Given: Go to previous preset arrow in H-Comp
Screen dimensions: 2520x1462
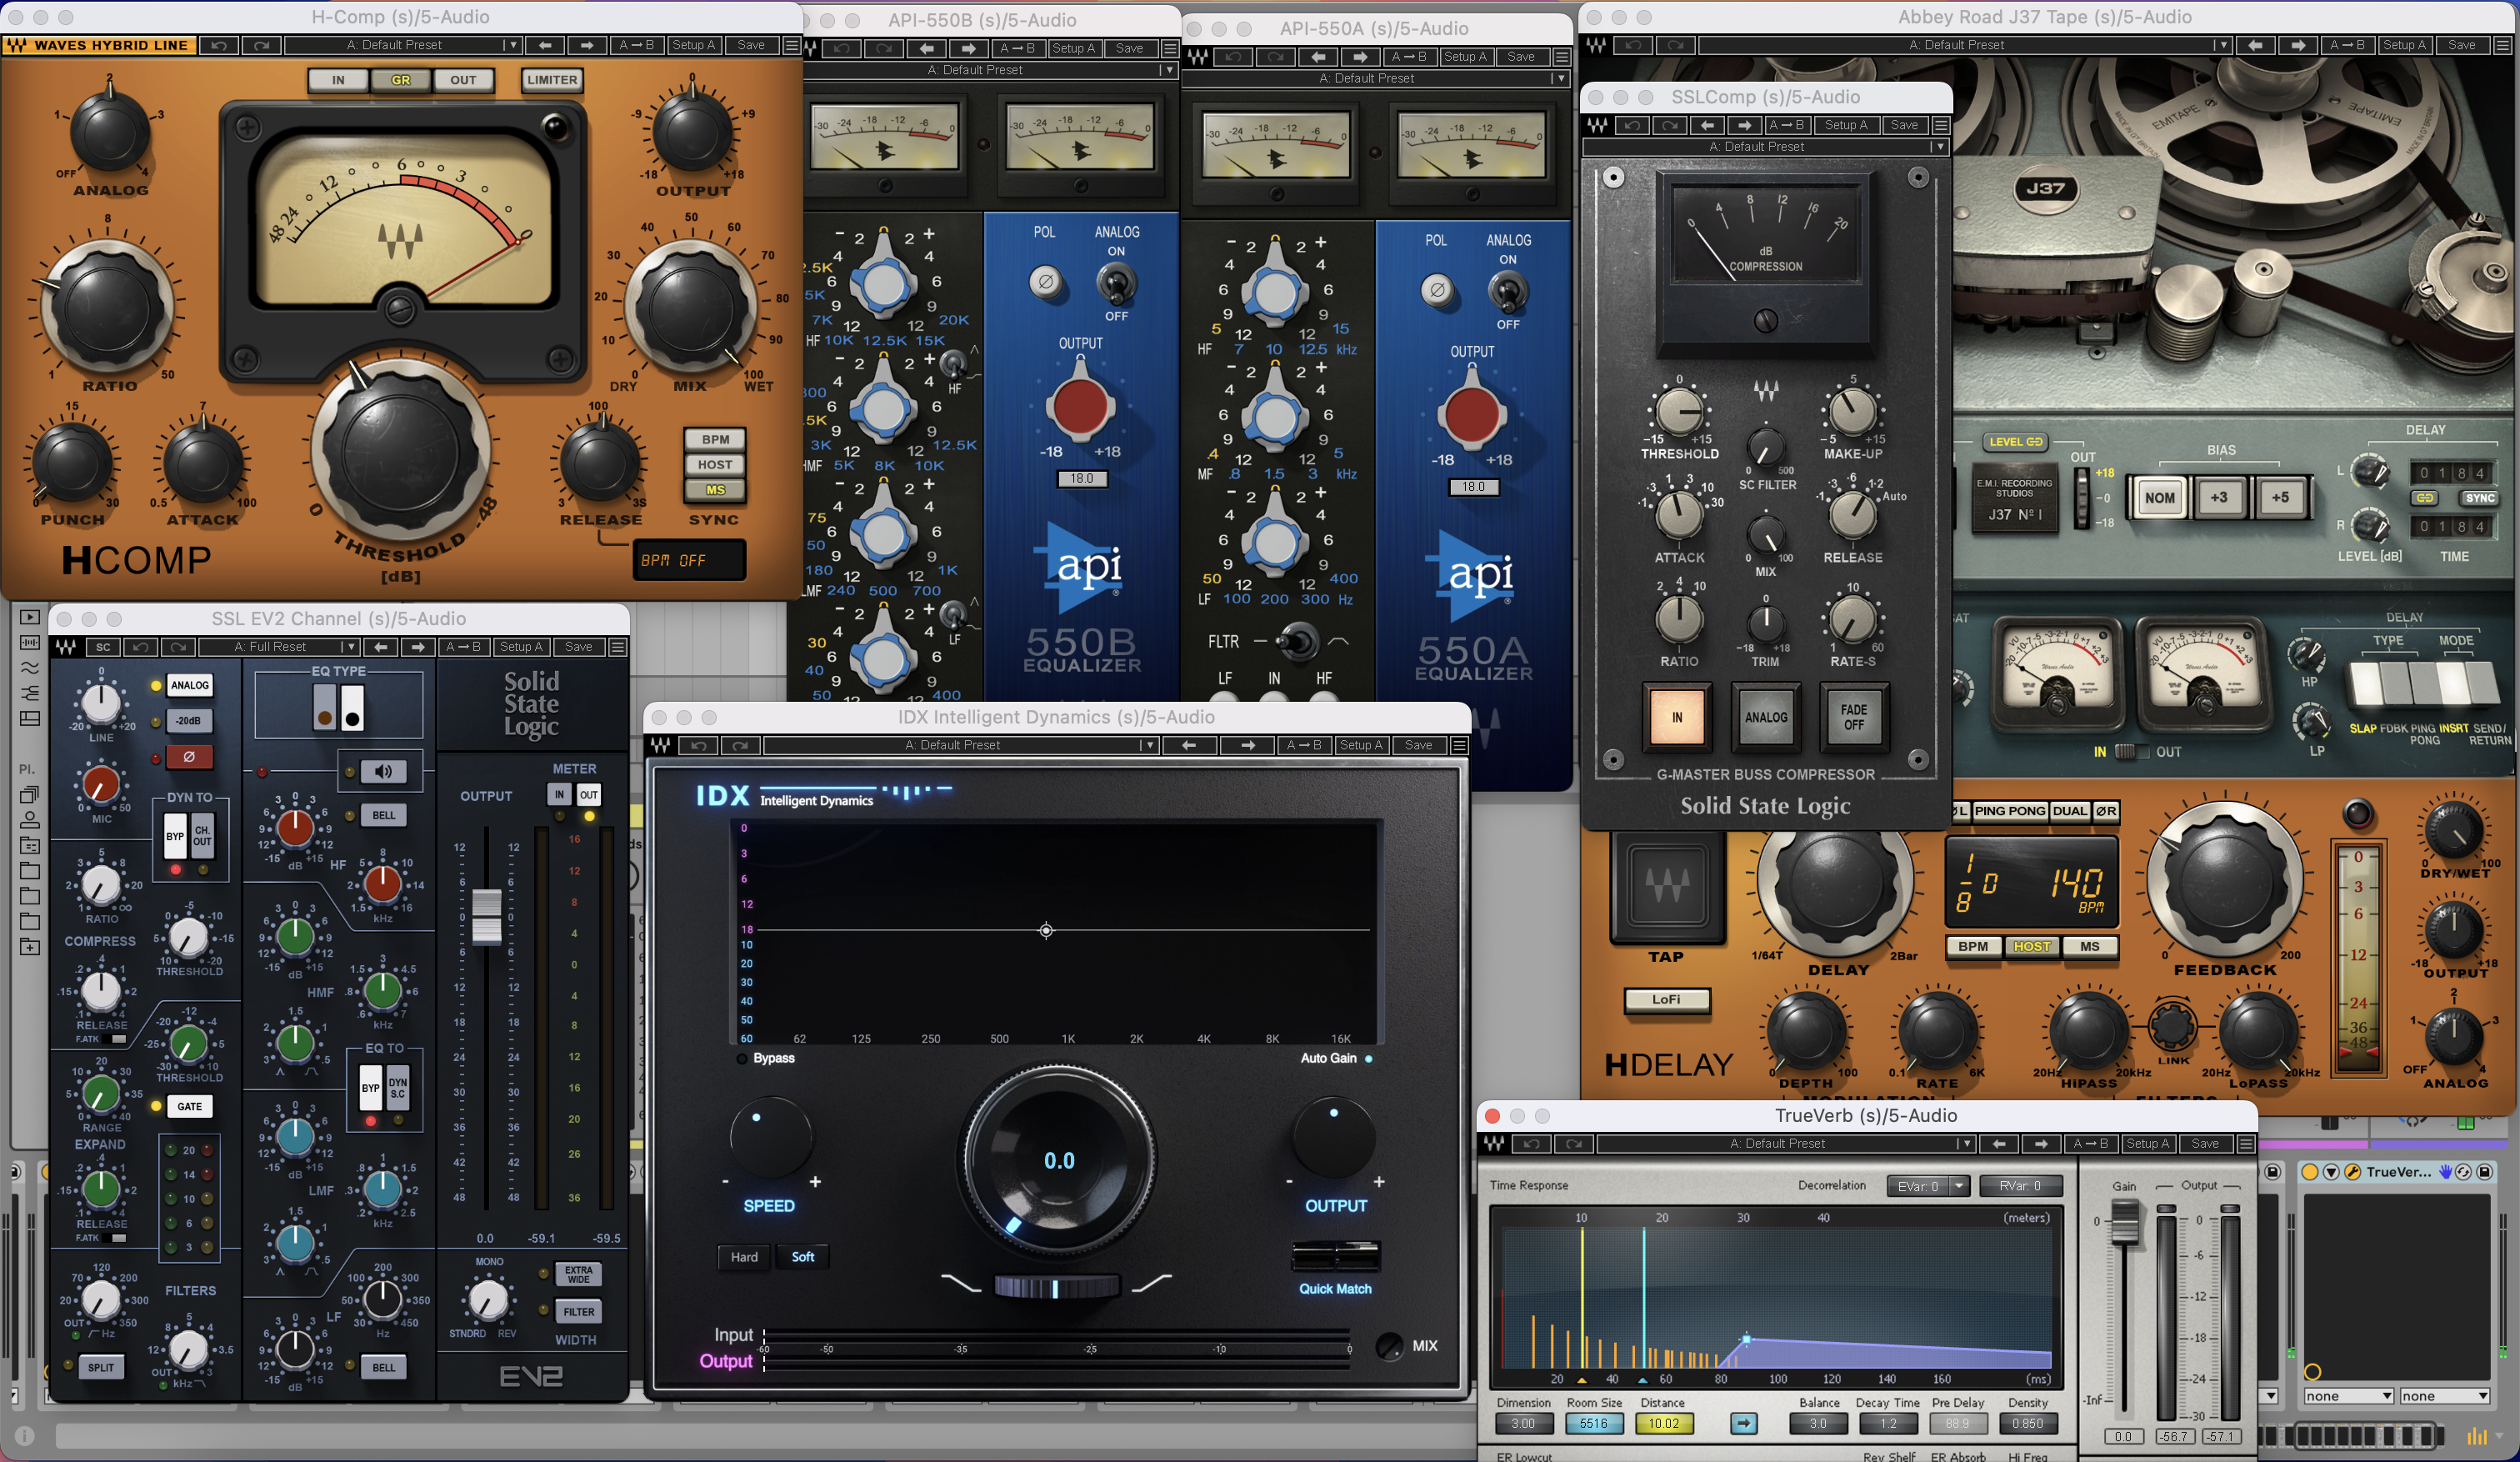Looking at the screenshot, I should (545, 45).
